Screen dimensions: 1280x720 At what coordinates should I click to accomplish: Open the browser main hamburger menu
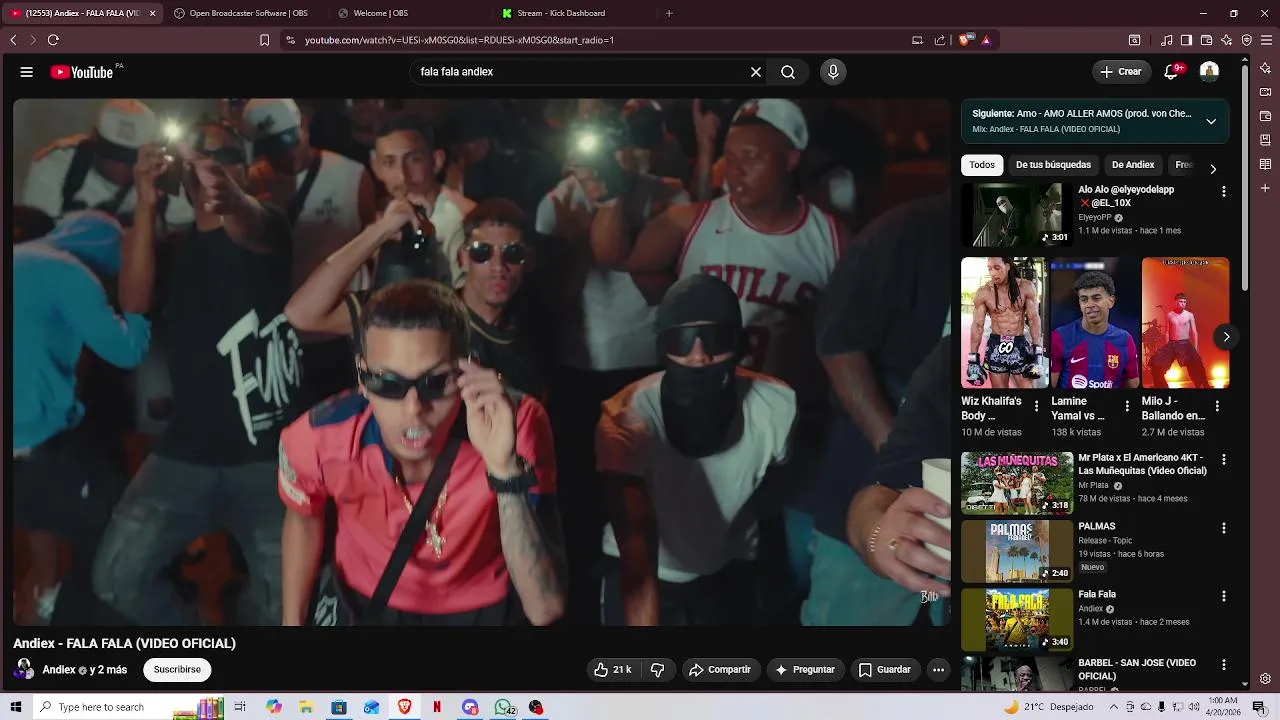1267,40
